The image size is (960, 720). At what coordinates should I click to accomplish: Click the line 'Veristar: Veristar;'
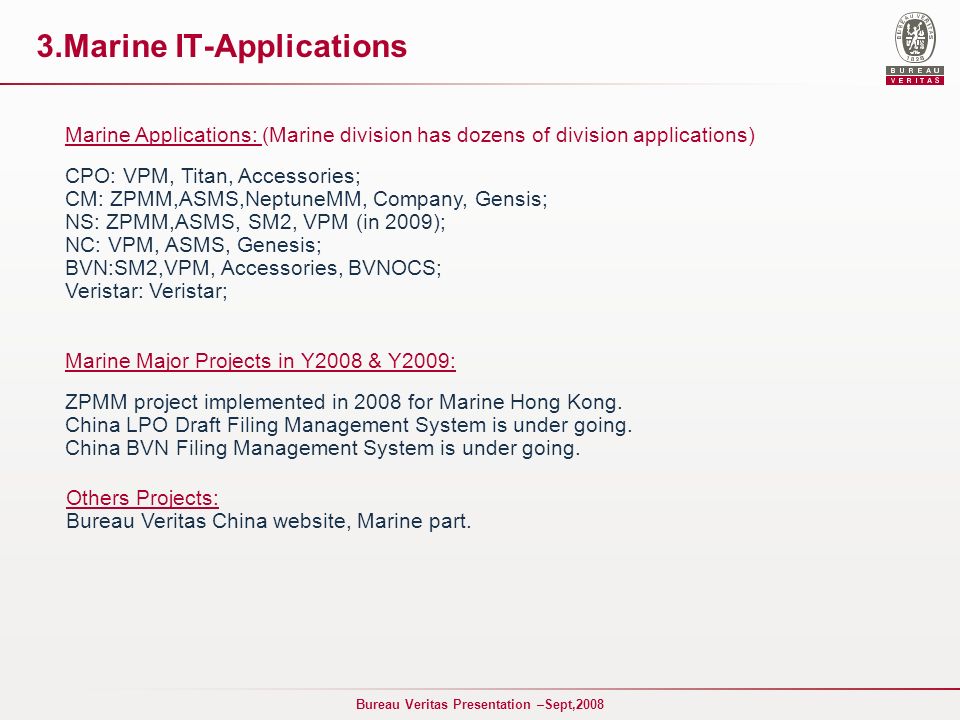(146, 291)
